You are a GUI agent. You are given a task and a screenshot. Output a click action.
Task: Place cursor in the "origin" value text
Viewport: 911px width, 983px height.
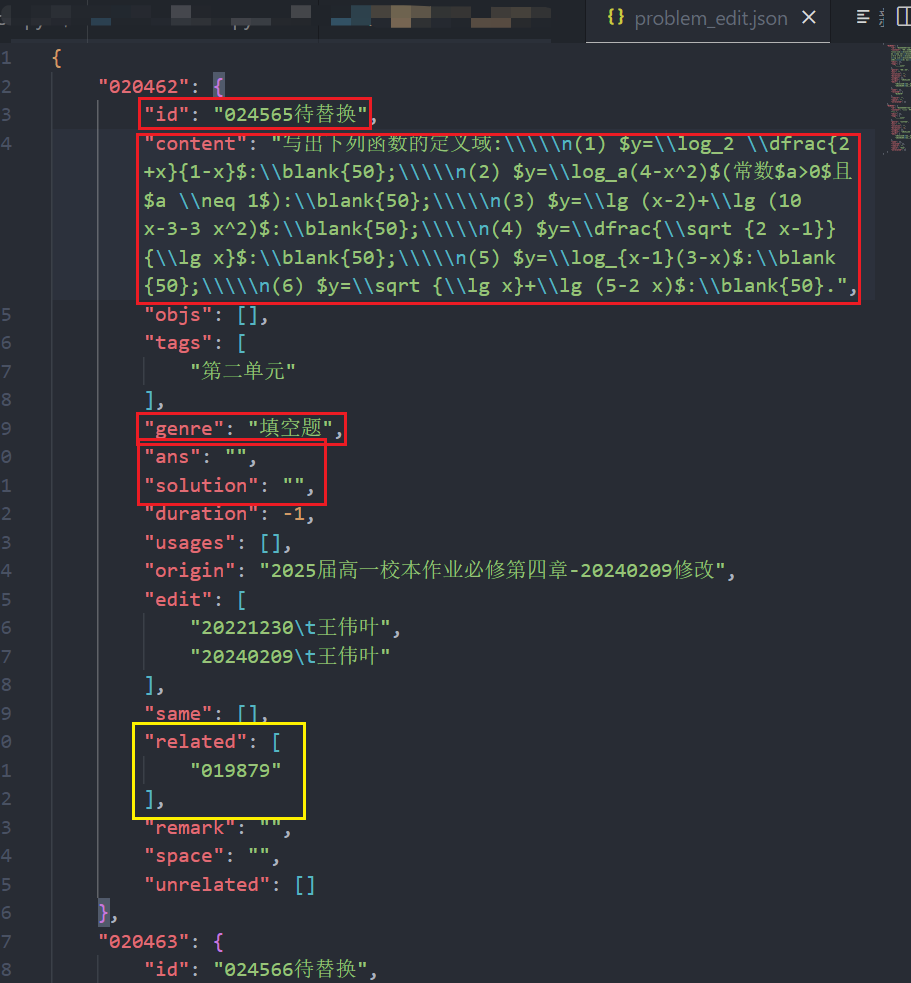coord(400,569)
